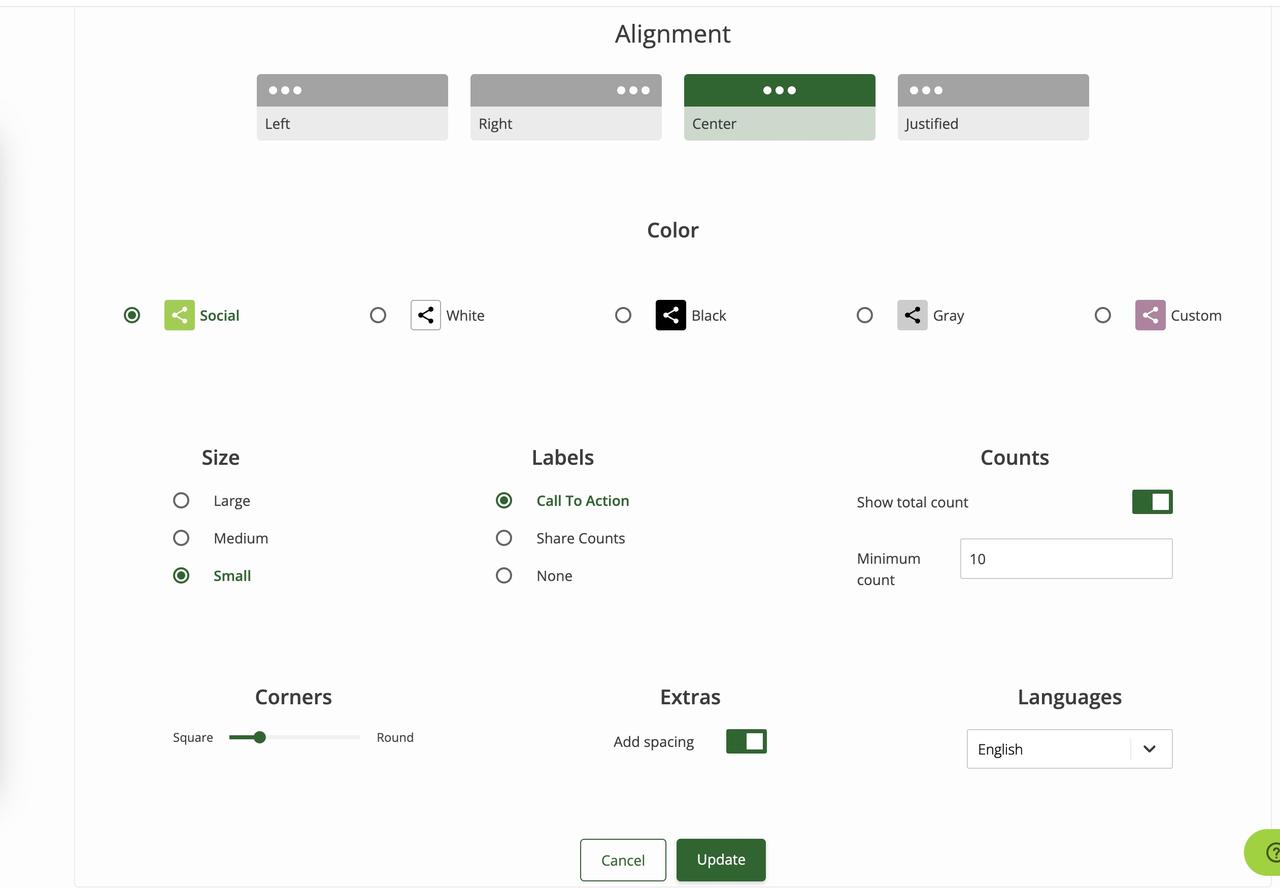The height and width of the screenshot is (889, 1280).
Task: Select the Gray share icon
Action: pos(911,315)
